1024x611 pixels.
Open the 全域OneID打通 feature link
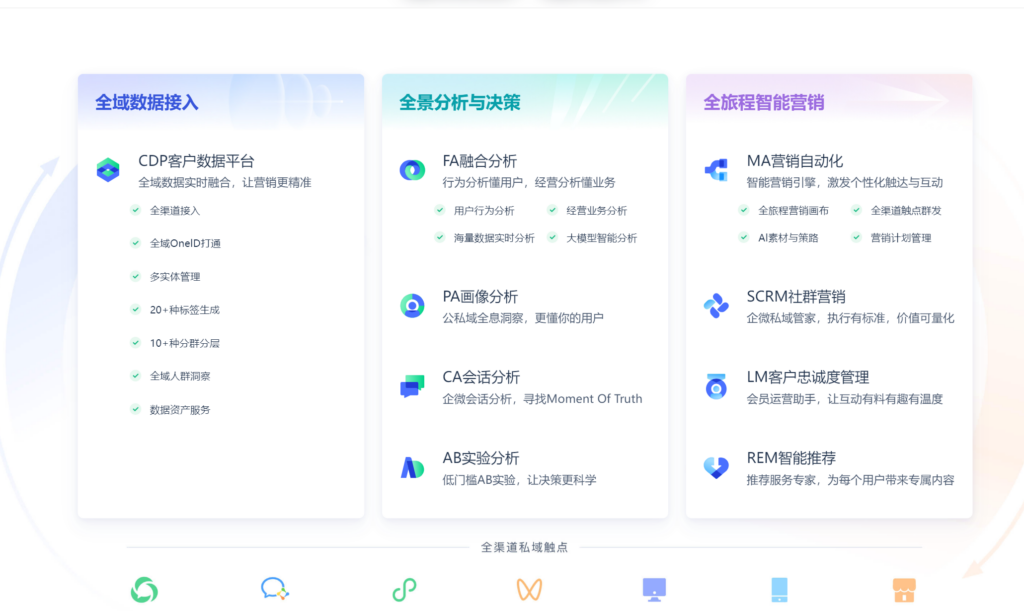click(185, 243)
